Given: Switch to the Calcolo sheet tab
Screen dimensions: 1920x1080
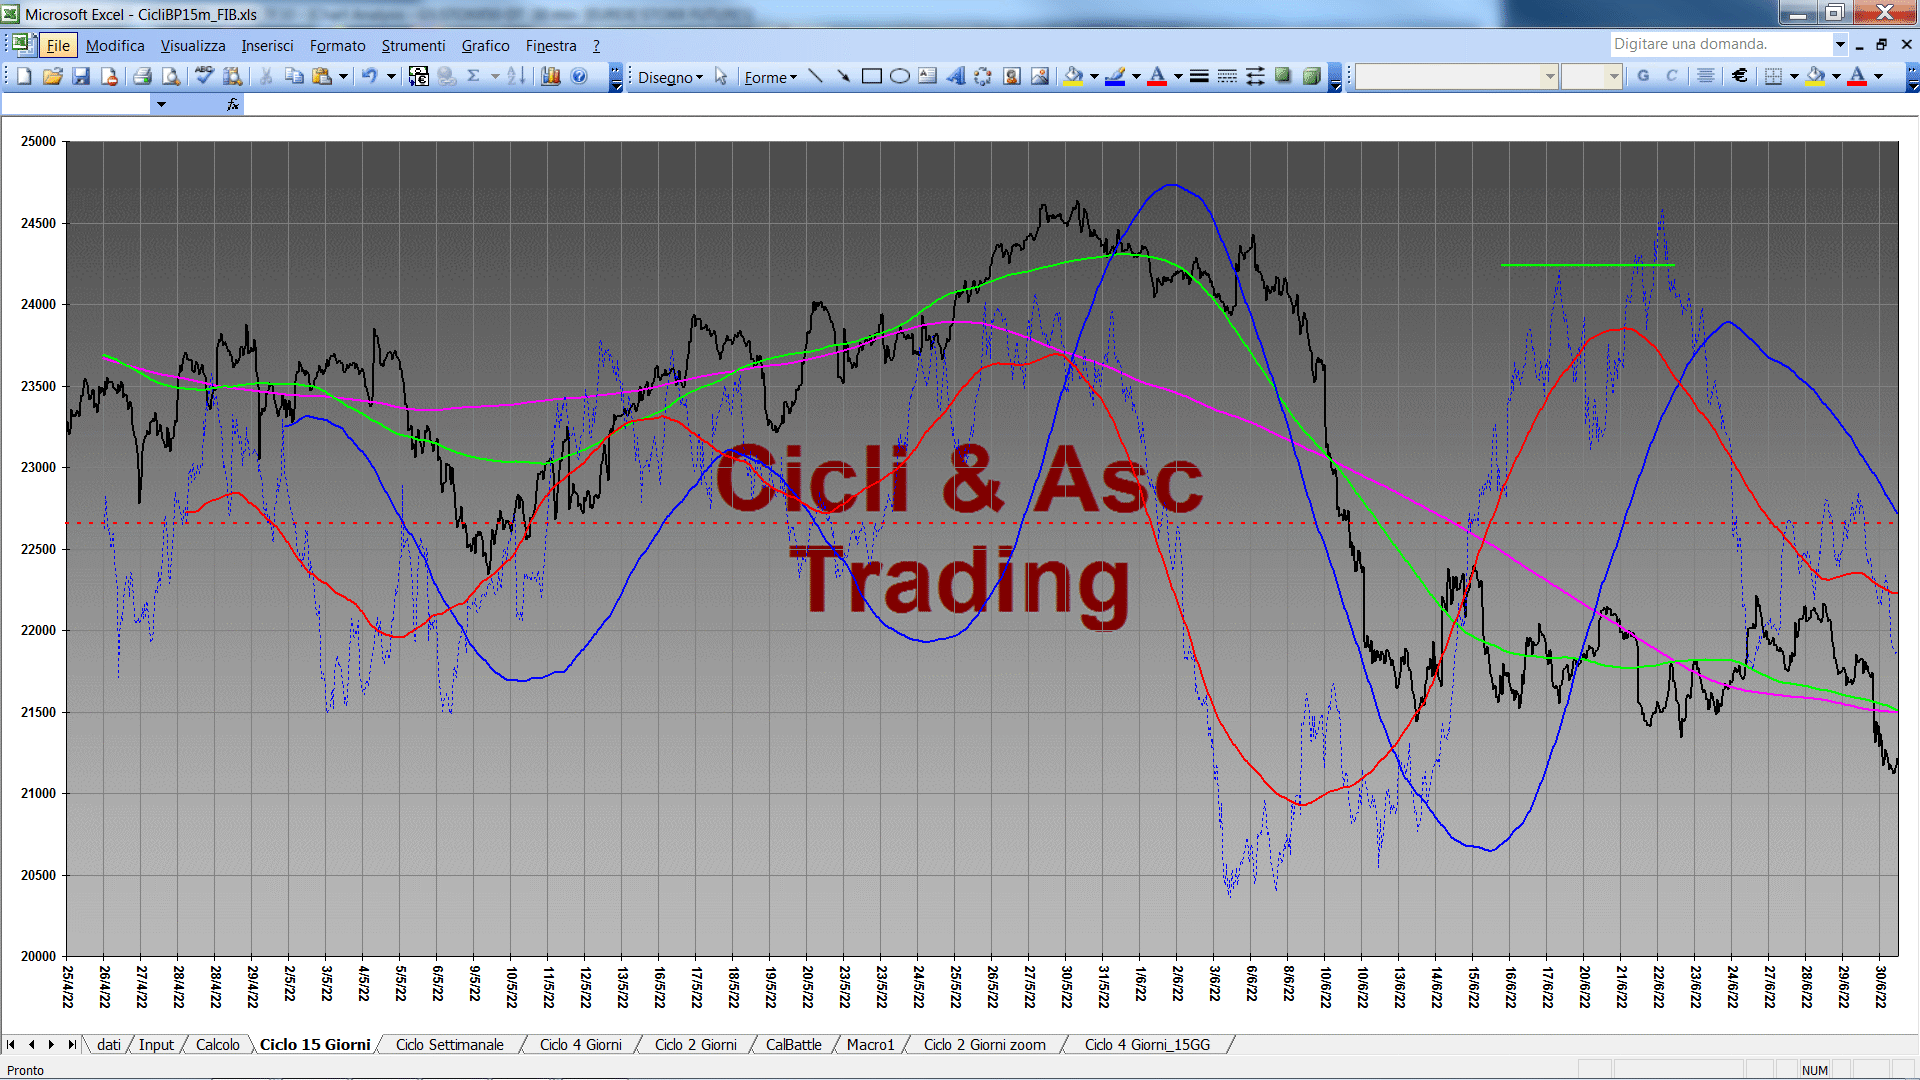Looking at the screenshot, I should pyautogui.click(x=217, y=1045).
